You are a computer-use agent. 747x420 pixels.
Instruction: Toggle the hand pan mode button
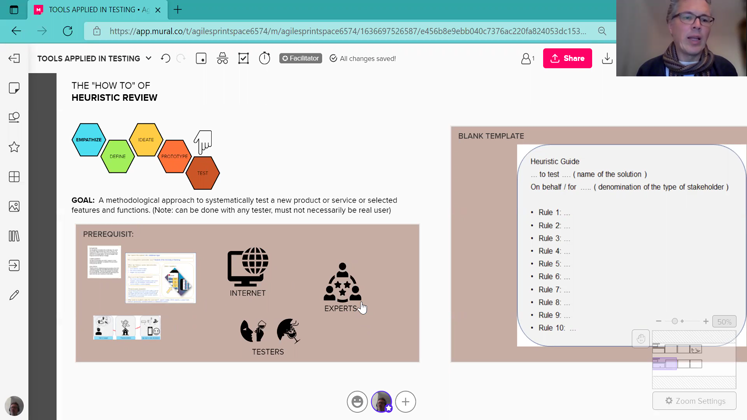641,339
